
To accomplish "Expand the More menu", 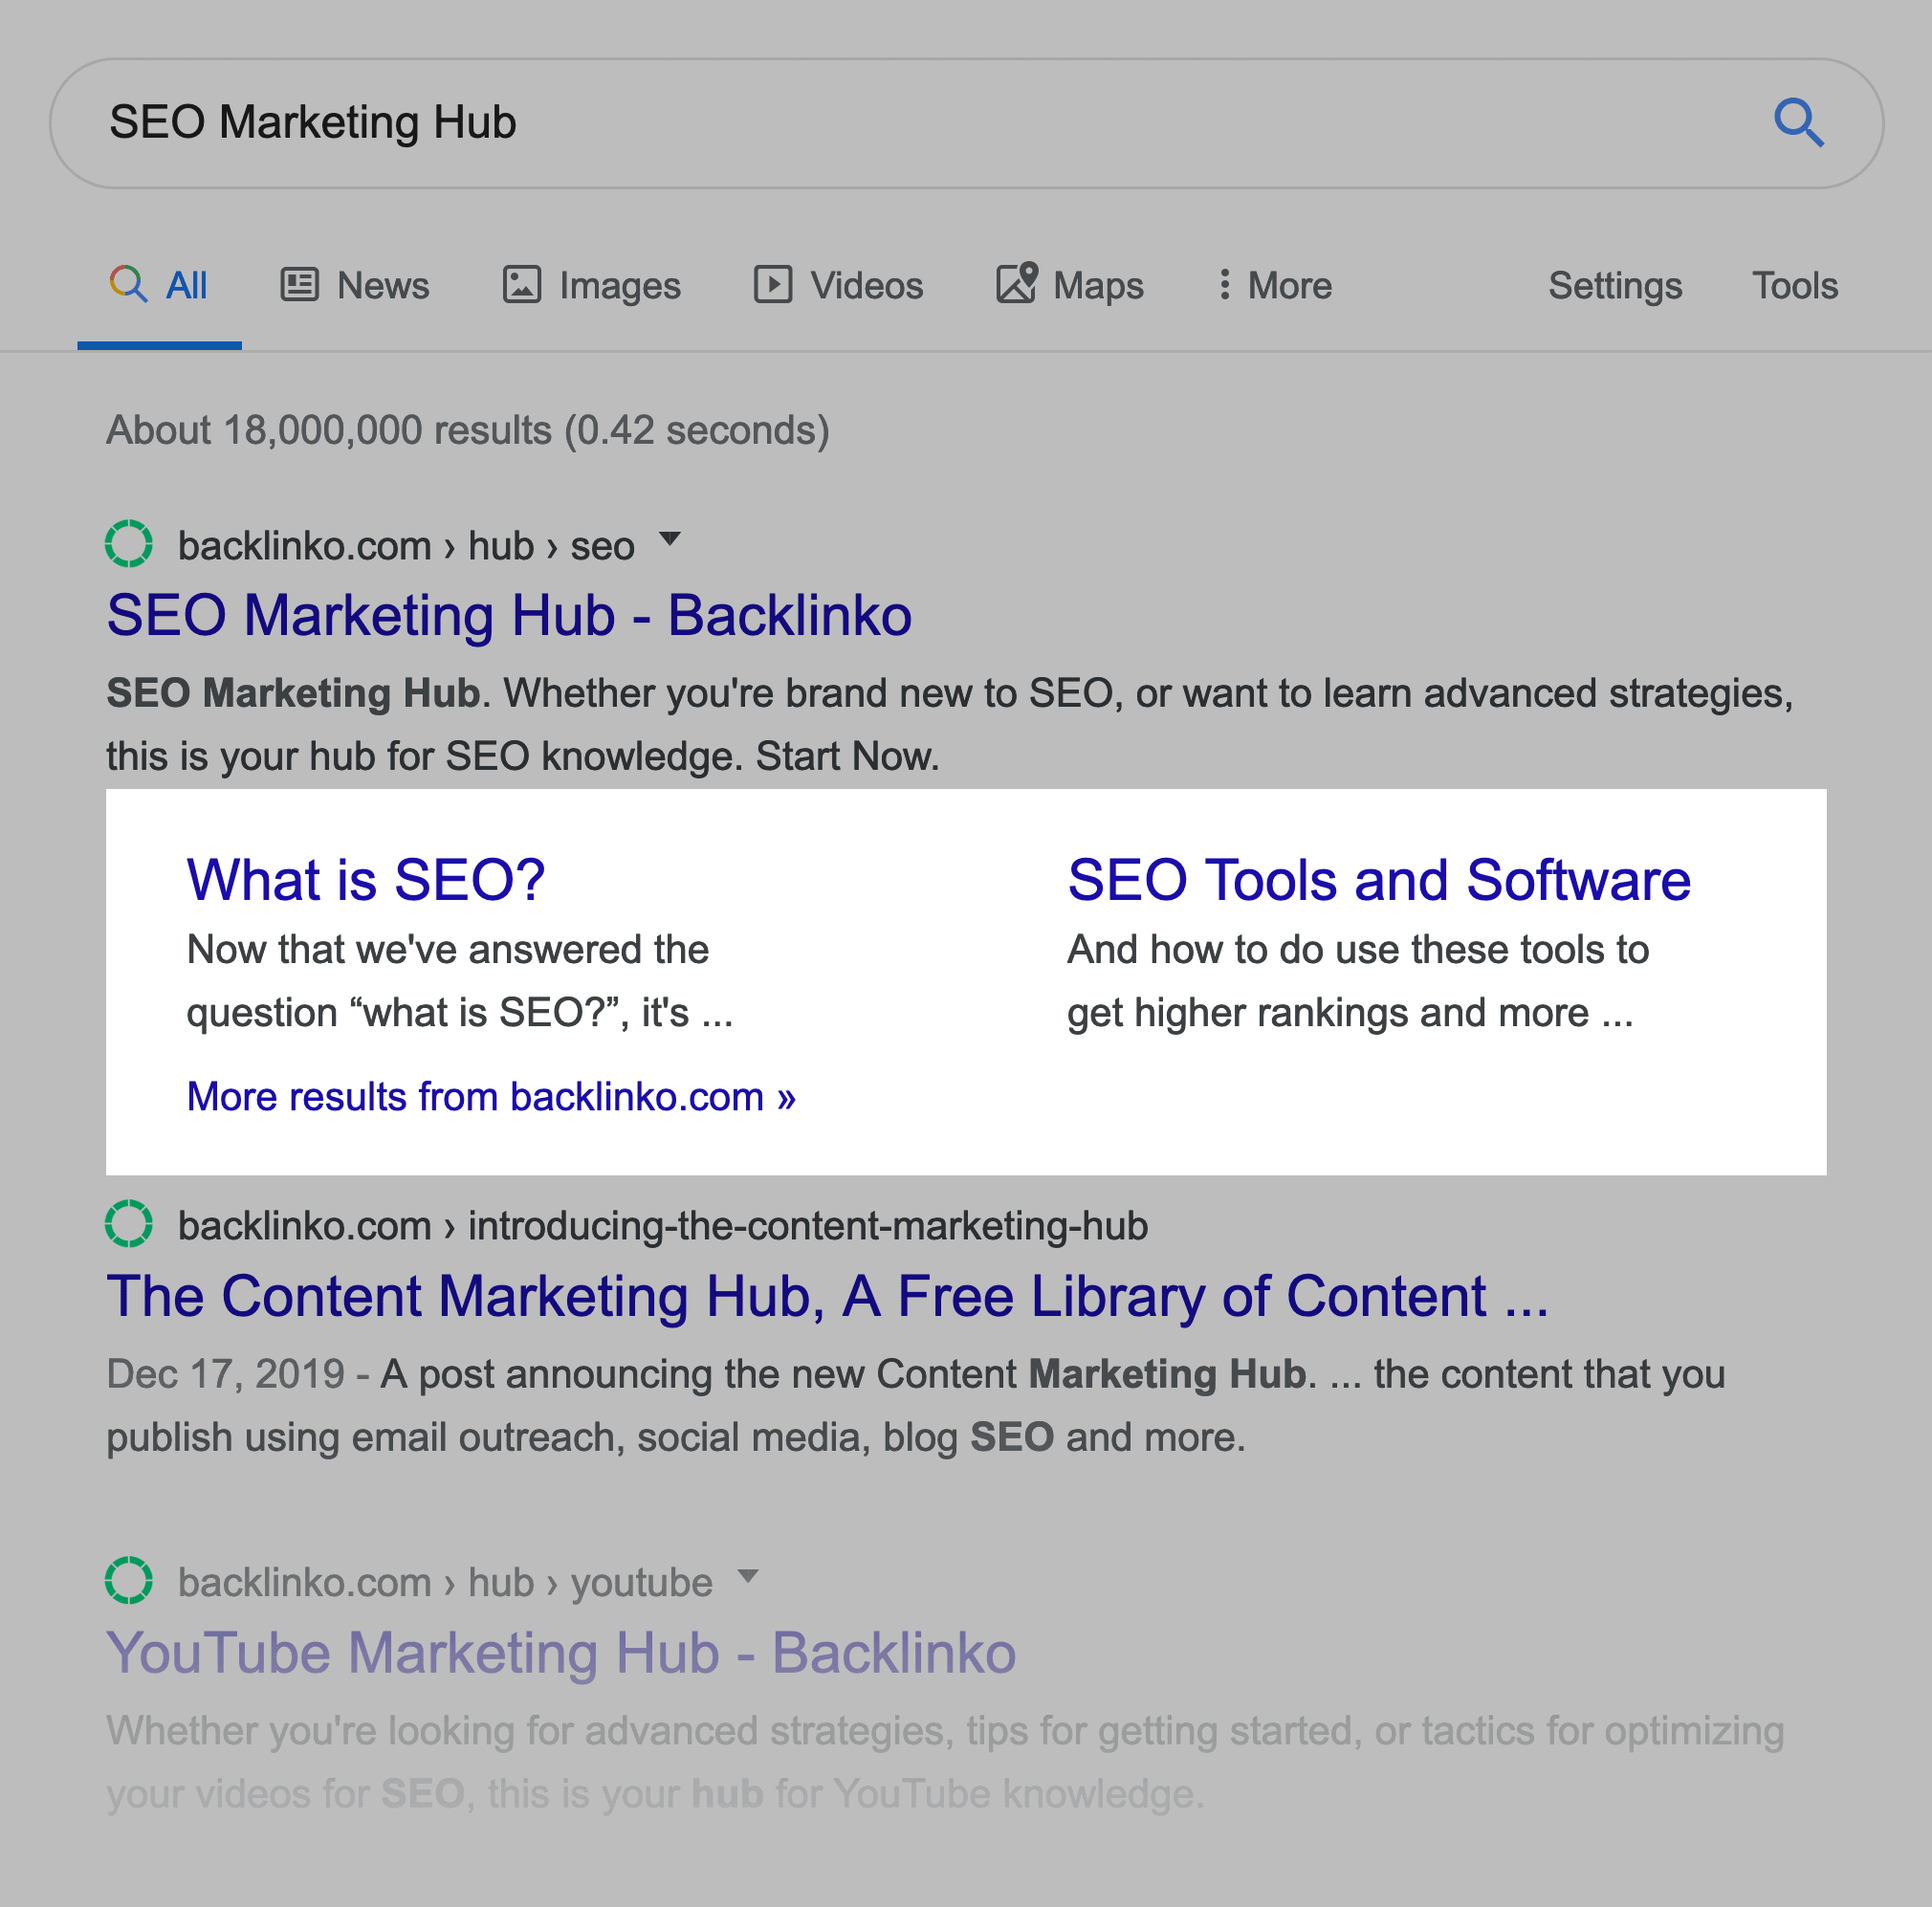I will tap(1274, 286).
